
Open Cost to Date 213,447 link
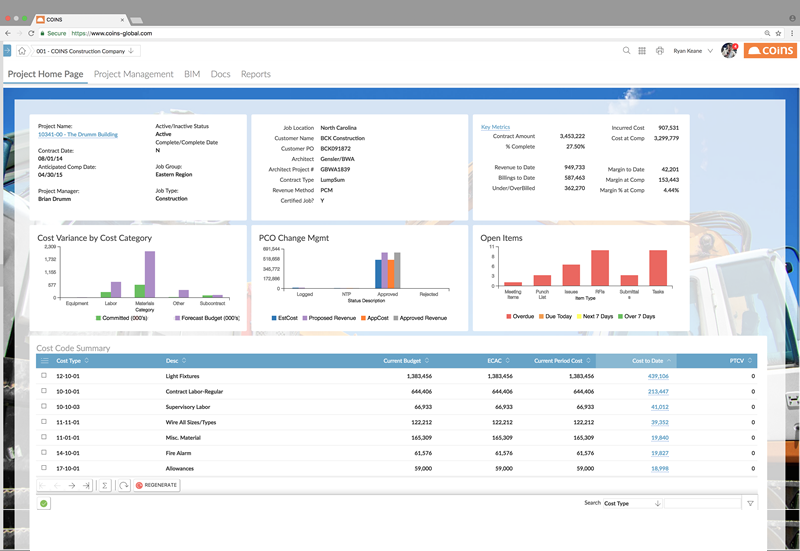658,391
